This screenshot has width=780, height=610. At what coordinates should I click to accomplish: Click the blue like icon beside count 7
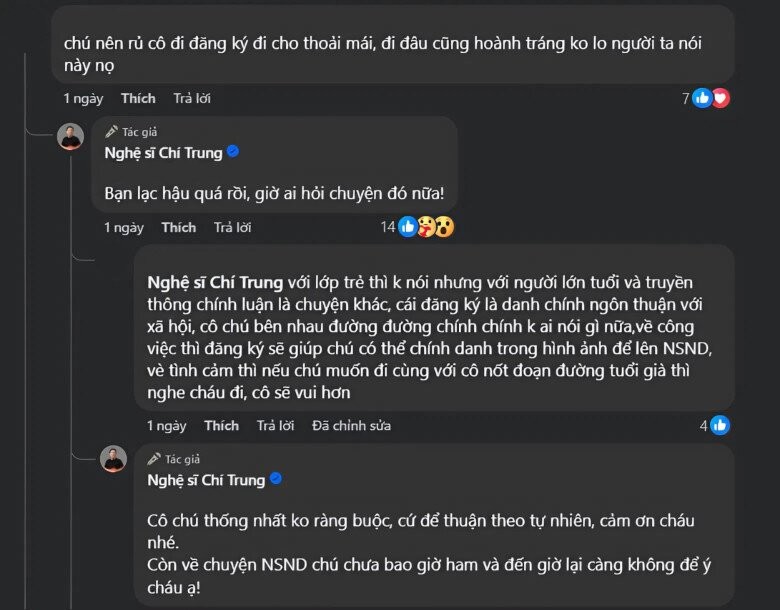tap(702, 98)
